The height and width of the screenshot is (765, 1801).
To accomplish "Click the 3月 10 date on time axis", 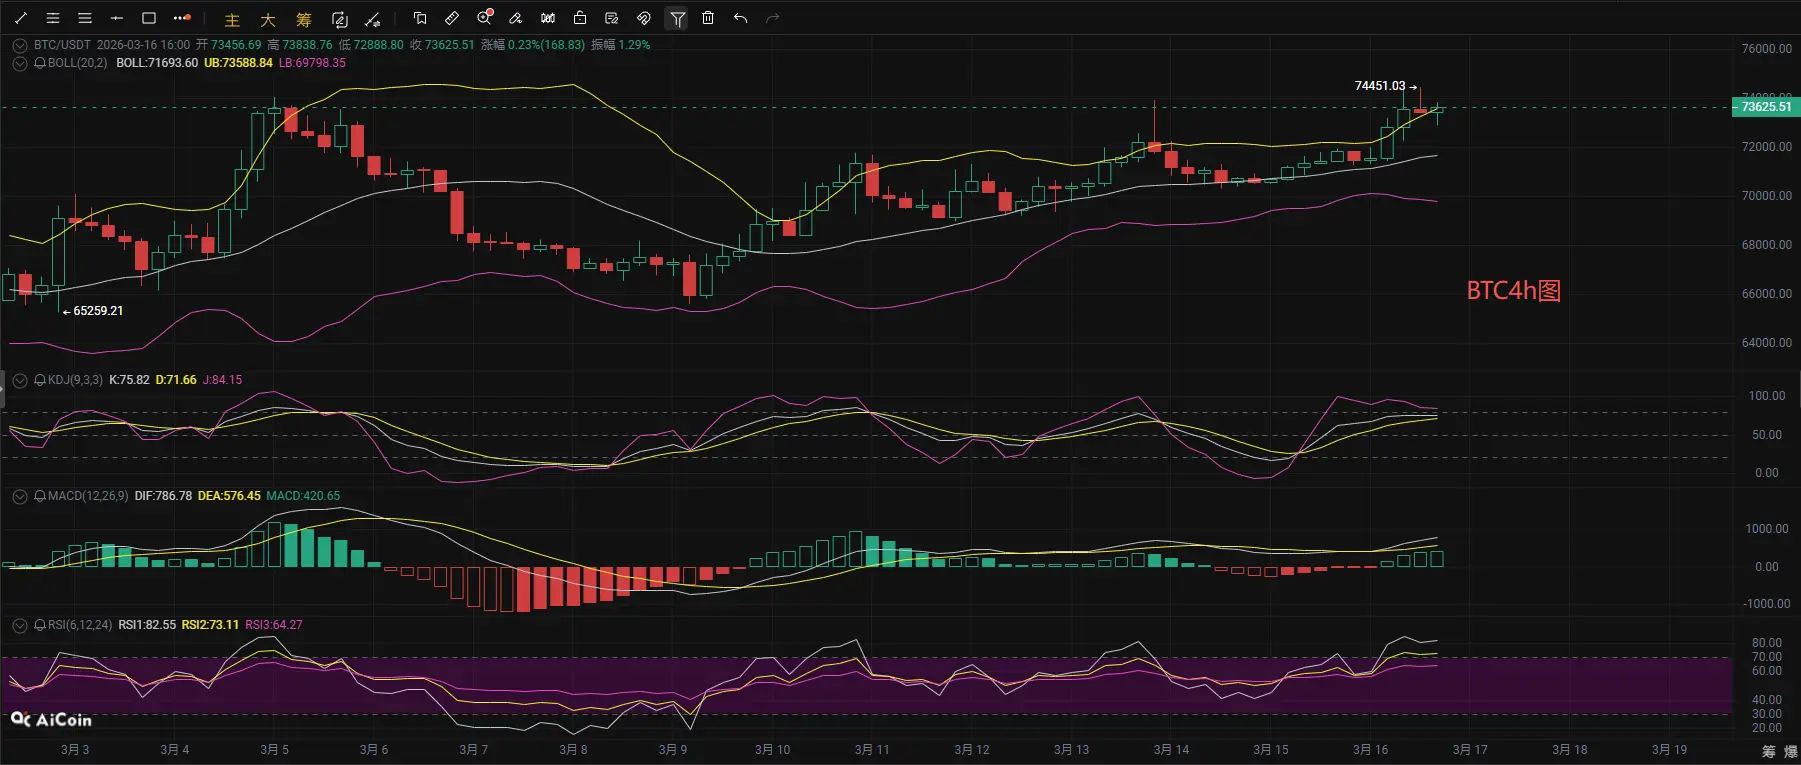I will 772,750.
